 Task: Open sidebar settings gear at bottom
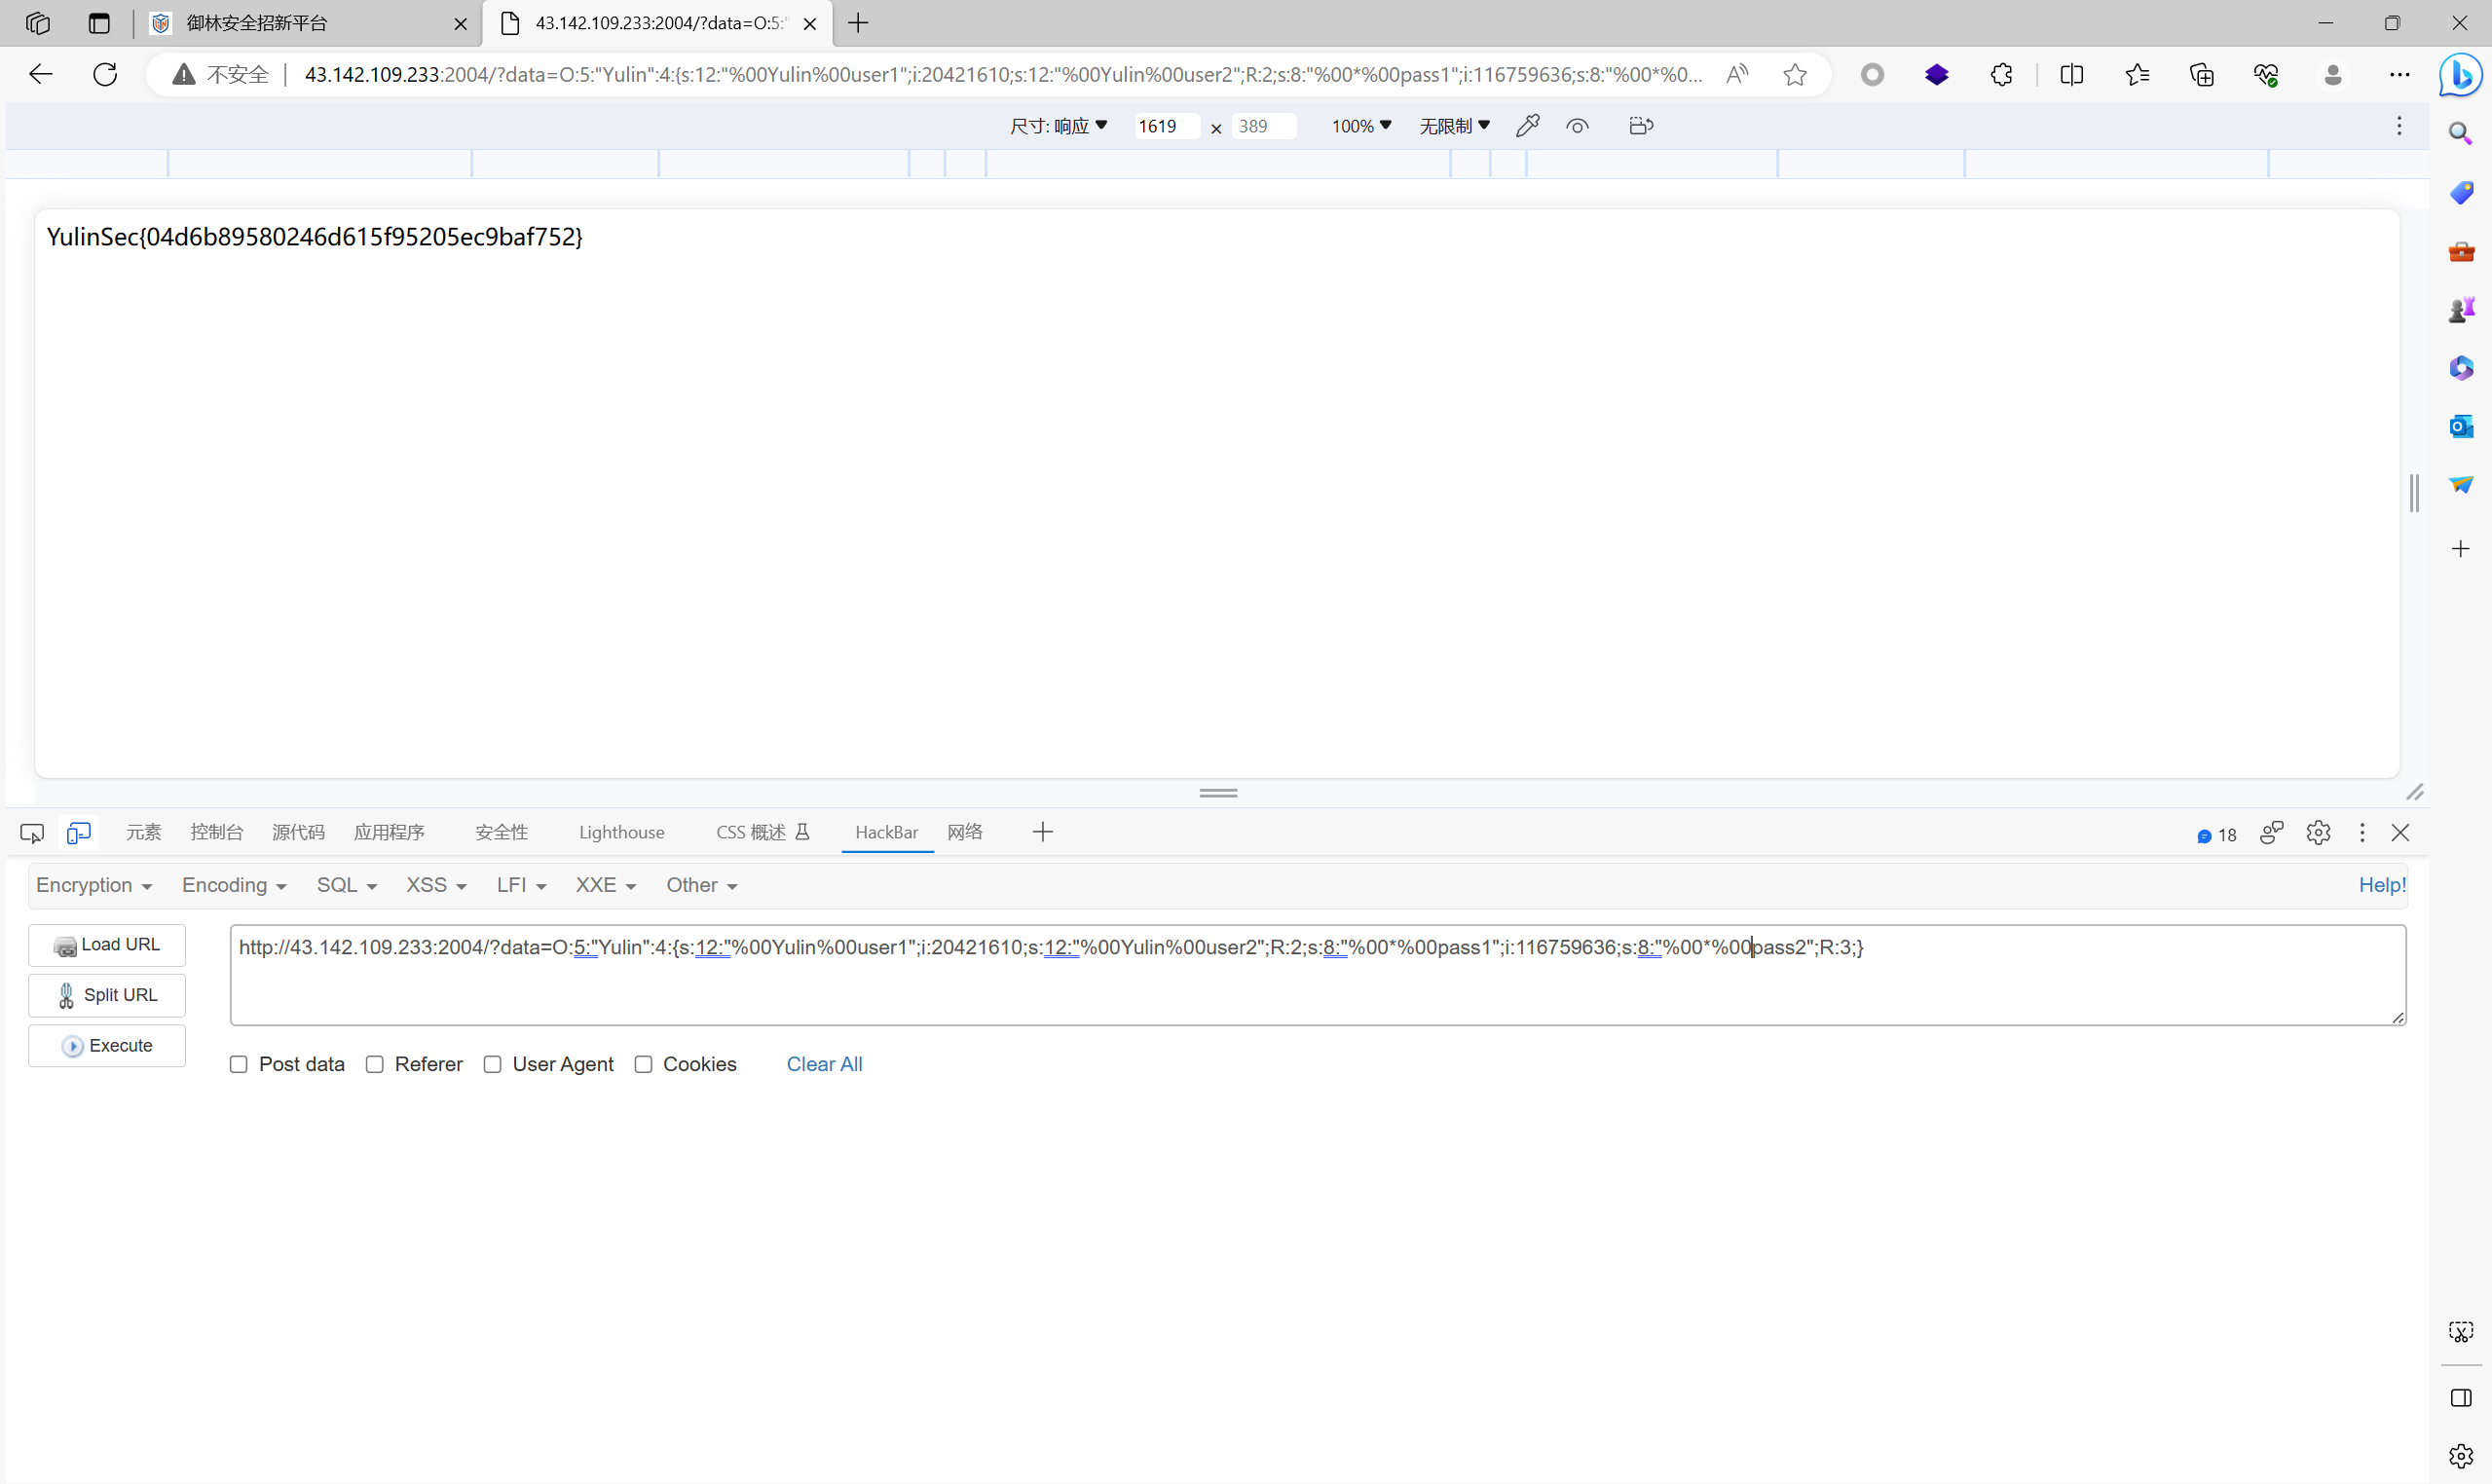click(2461, 1456)
